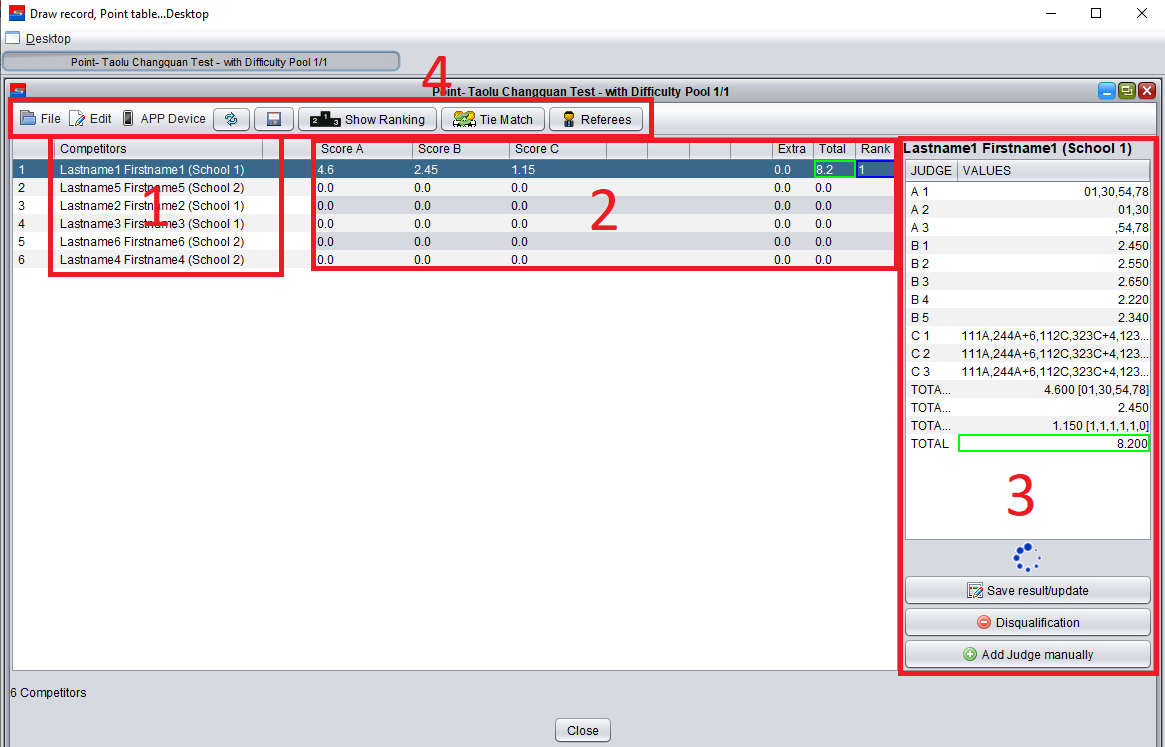Select competitor Lastname4 Firstname4 row
This screenshot has height=747, width=1165.
pos(152,259)
